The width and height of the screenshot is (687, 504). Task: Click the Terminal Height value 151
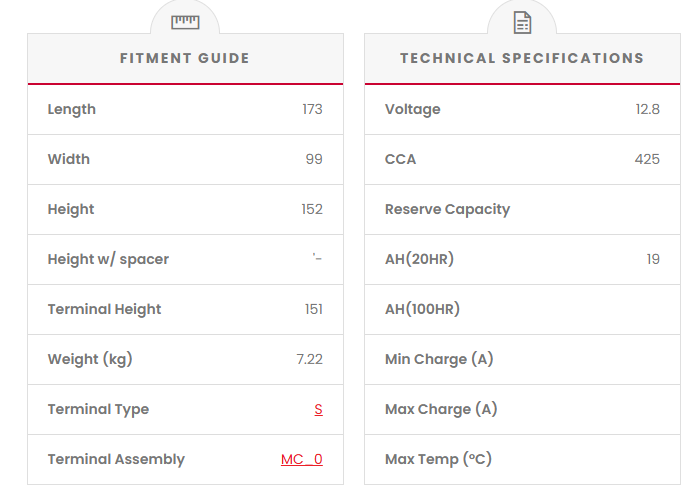click(313, 309)
